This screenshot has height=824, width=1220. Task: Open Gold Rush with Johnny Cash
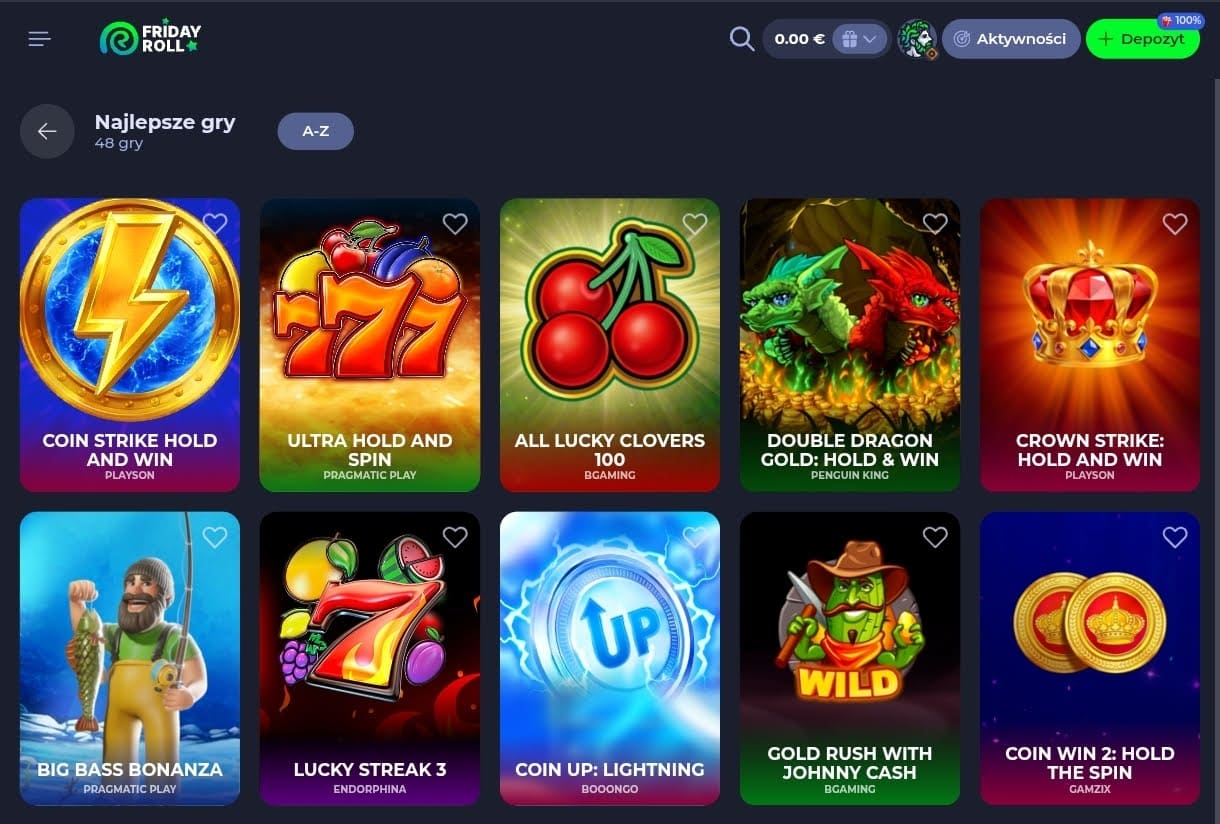point(850,658)
